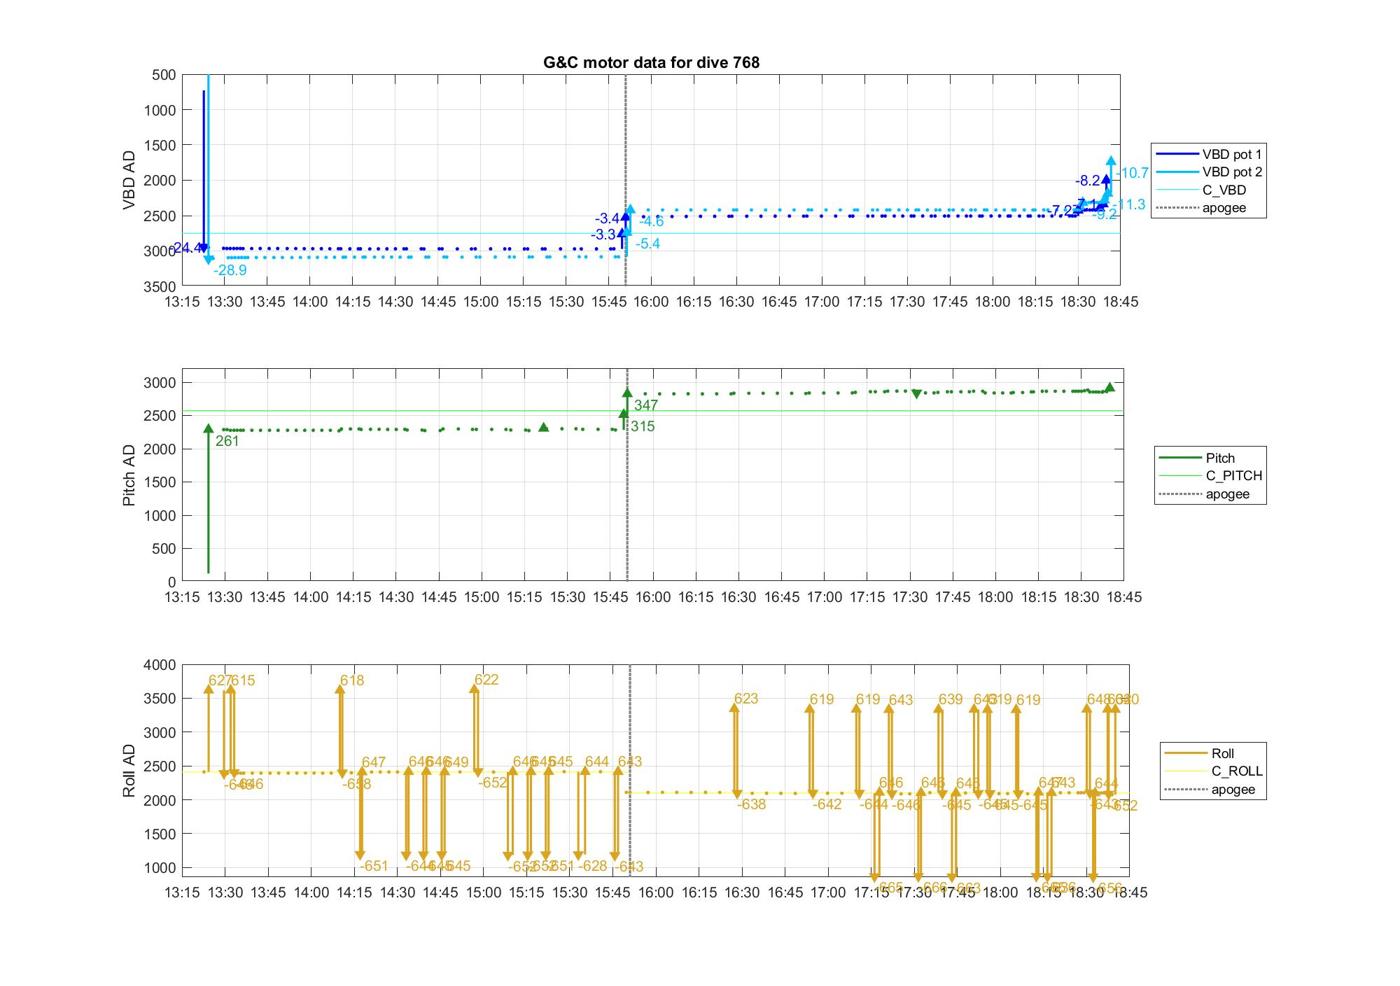Screen dimensions: 1400x986
Task: Click '14:15' tick on Roll plot x-axis
Action: tap(354, 892)
